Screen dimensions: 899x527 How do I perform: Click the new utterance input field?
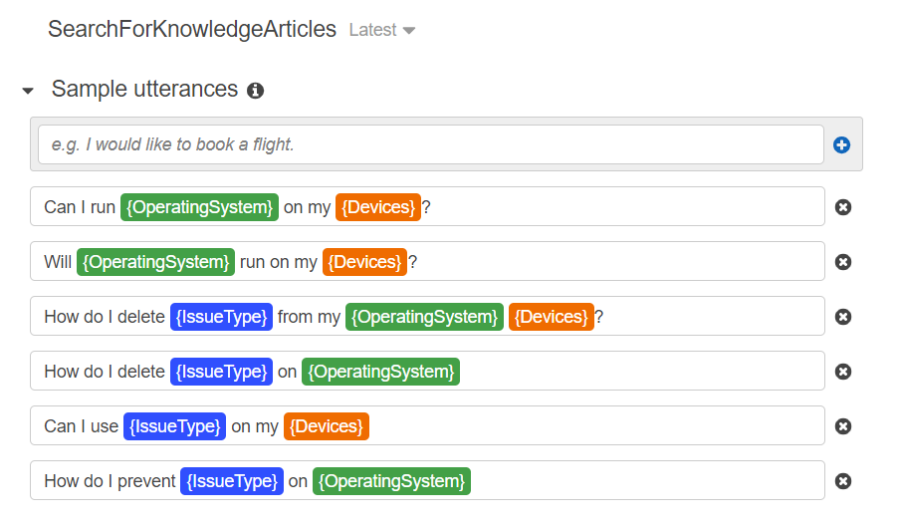[430, 145]
